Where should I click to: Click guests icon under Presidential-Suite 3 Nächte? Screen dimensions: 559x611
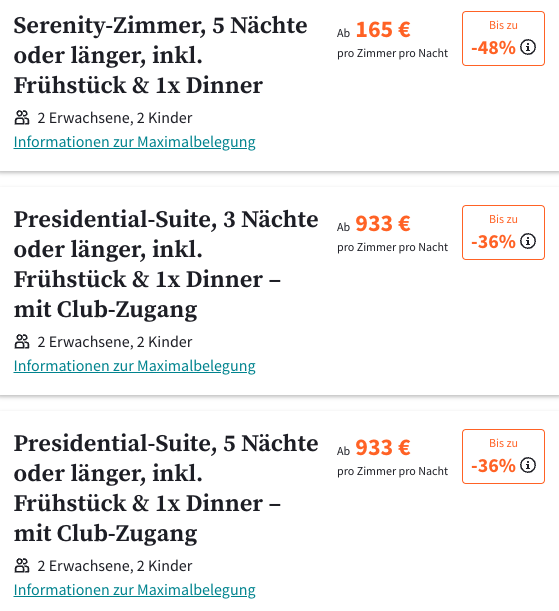22,342
